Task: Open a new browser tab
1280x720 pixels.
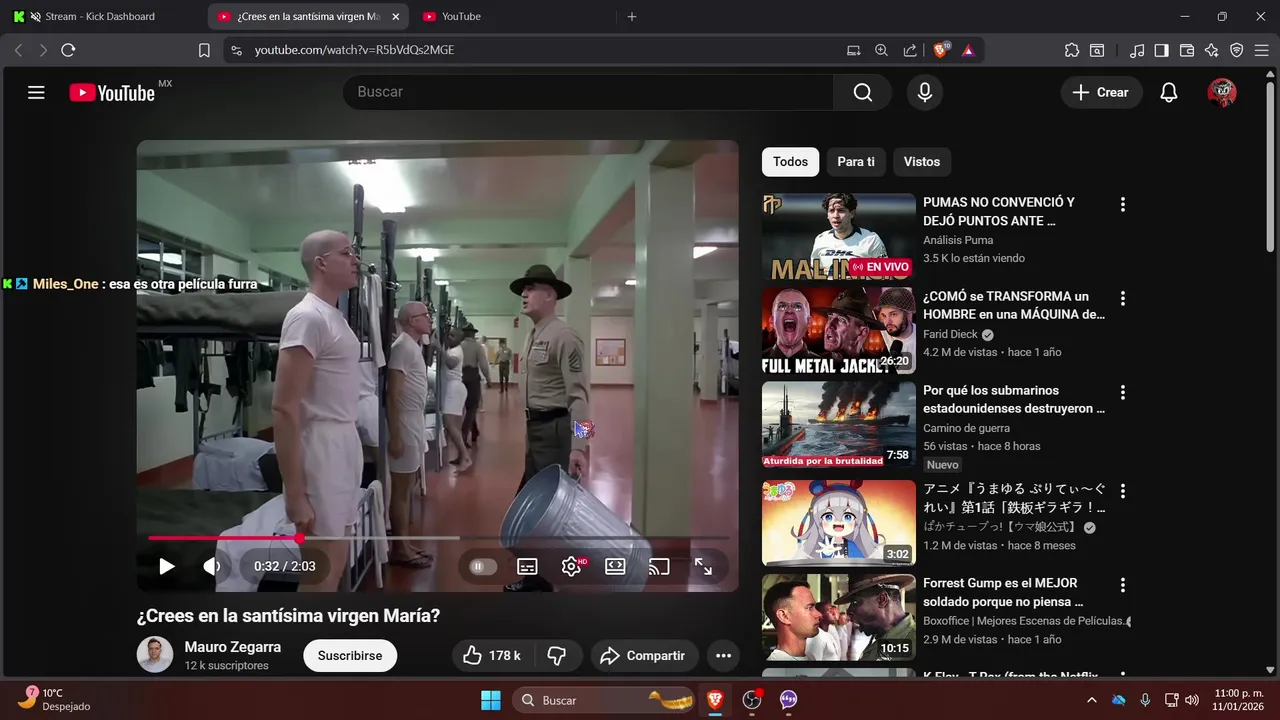Action: (631, 16)
